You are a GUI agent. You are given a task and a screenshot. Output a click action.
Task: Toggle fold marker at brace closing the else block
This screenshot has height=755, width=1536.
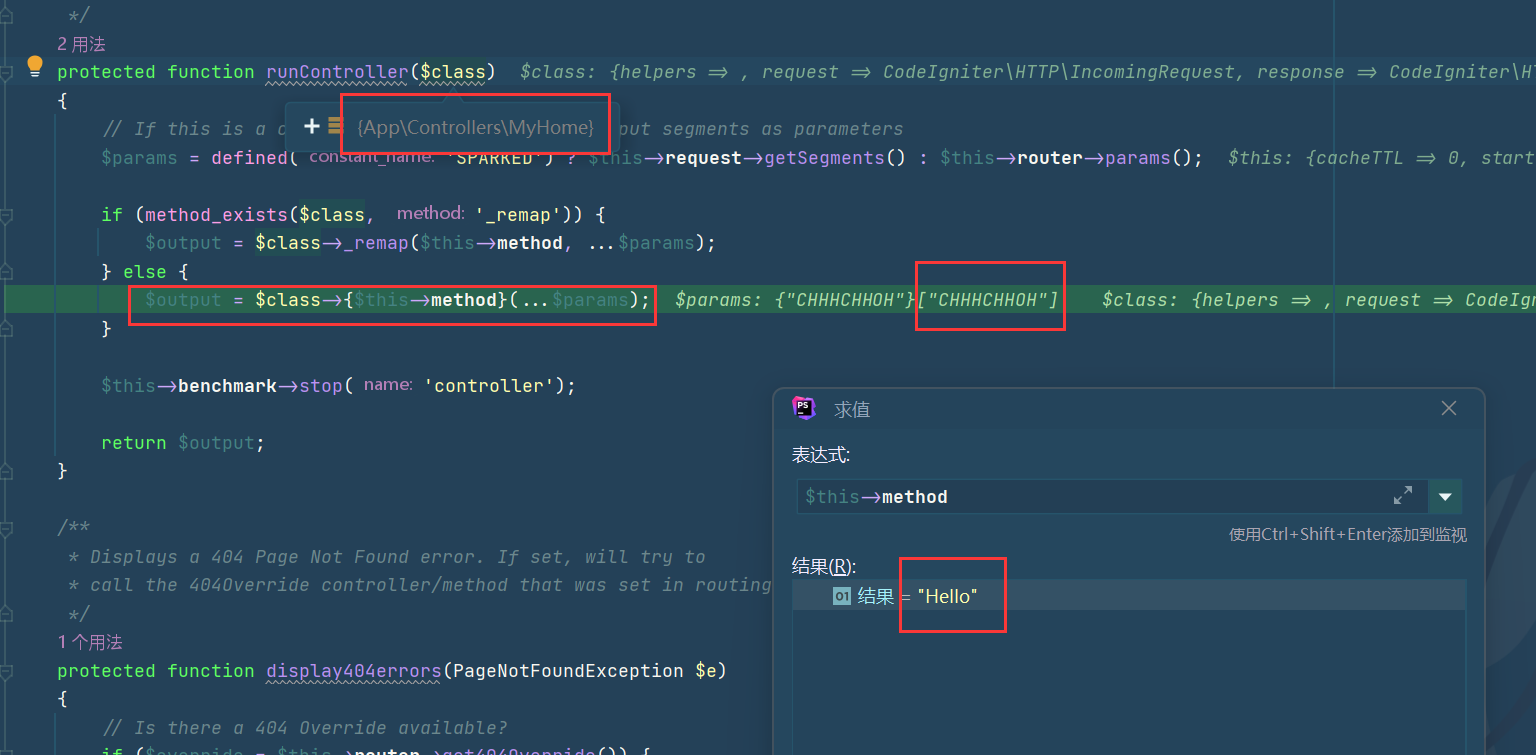pyautogui.click(x=7, y=328)
